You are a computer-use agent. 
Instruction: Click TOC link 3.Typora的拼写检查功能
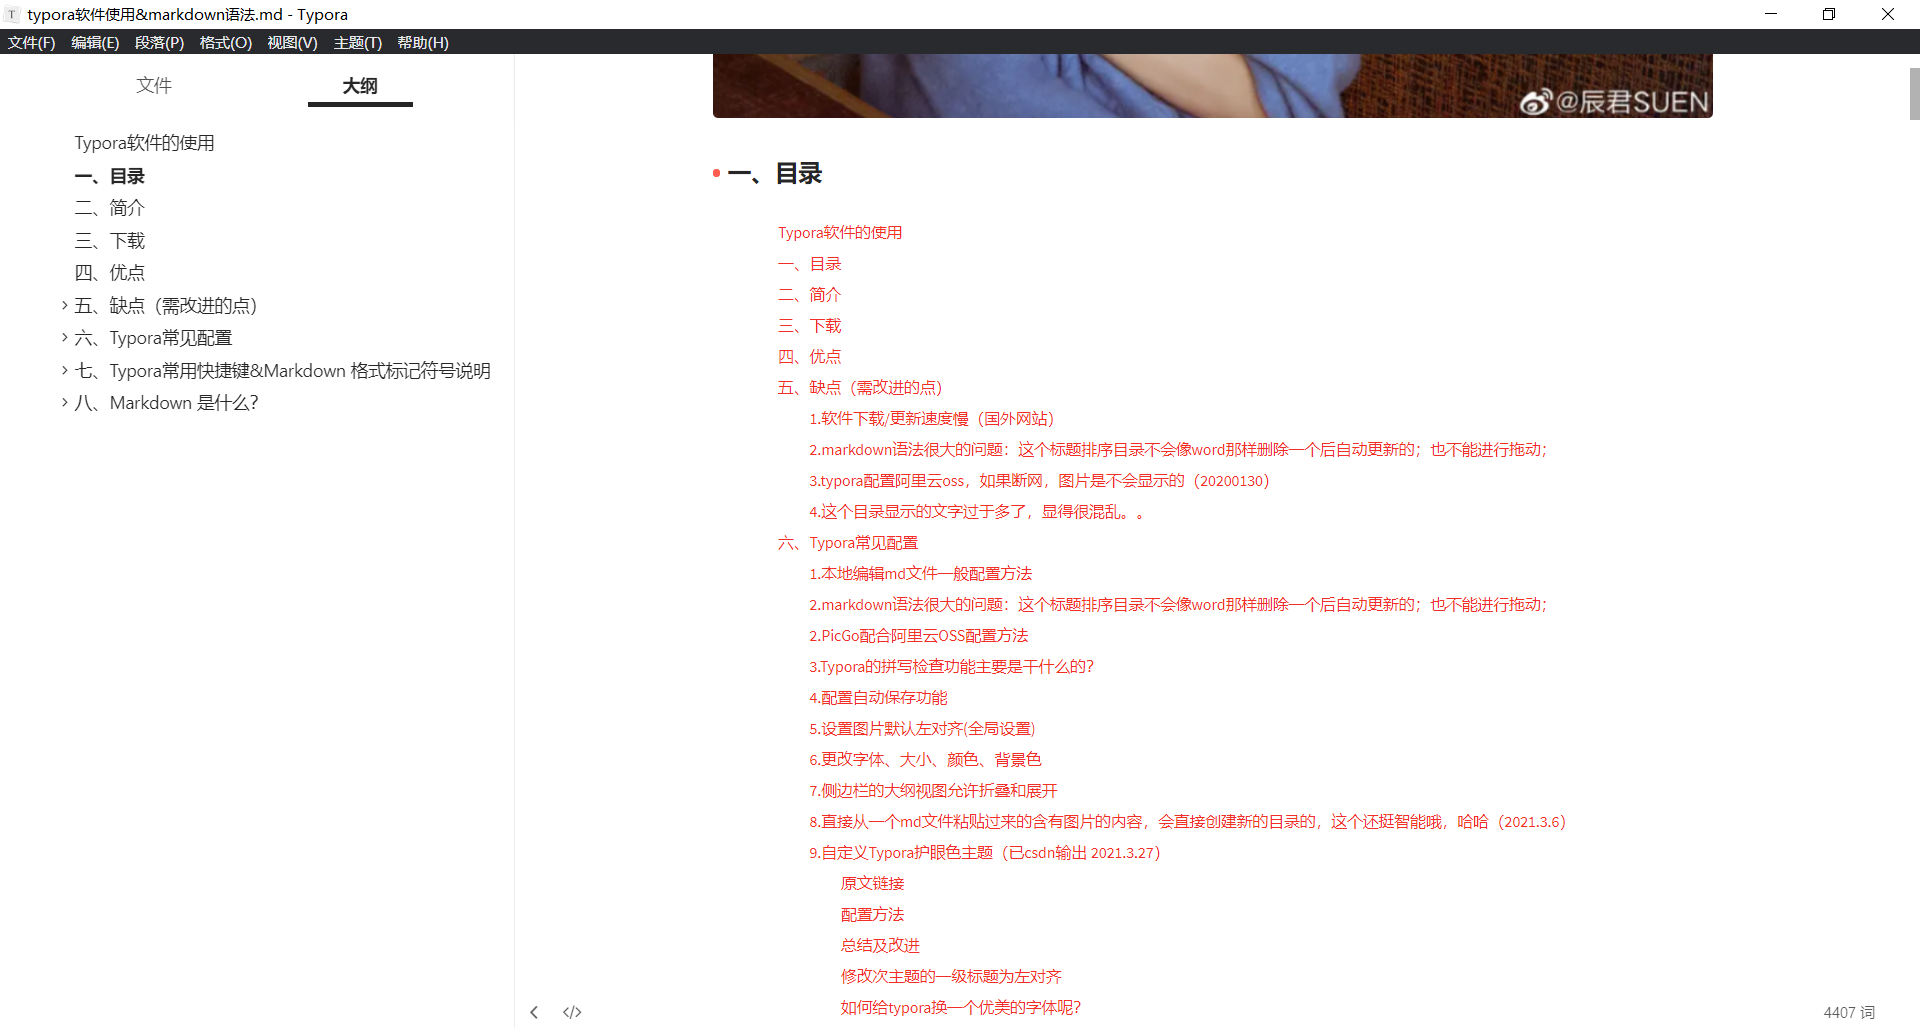pyautogui.click(x=951, y=667)
